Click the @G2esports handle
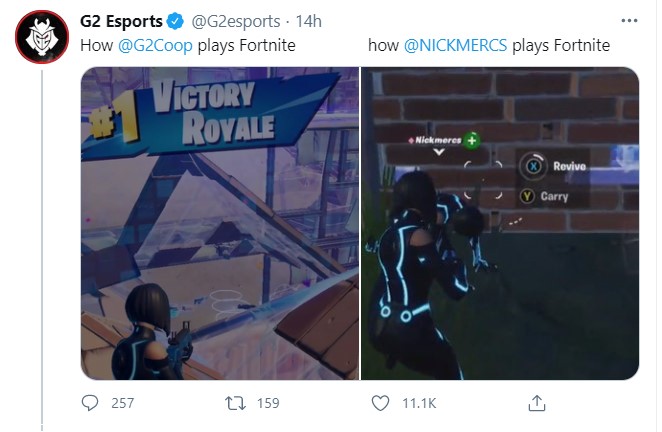The width and height of the screenshot is (662, 432). pos(236,21)
